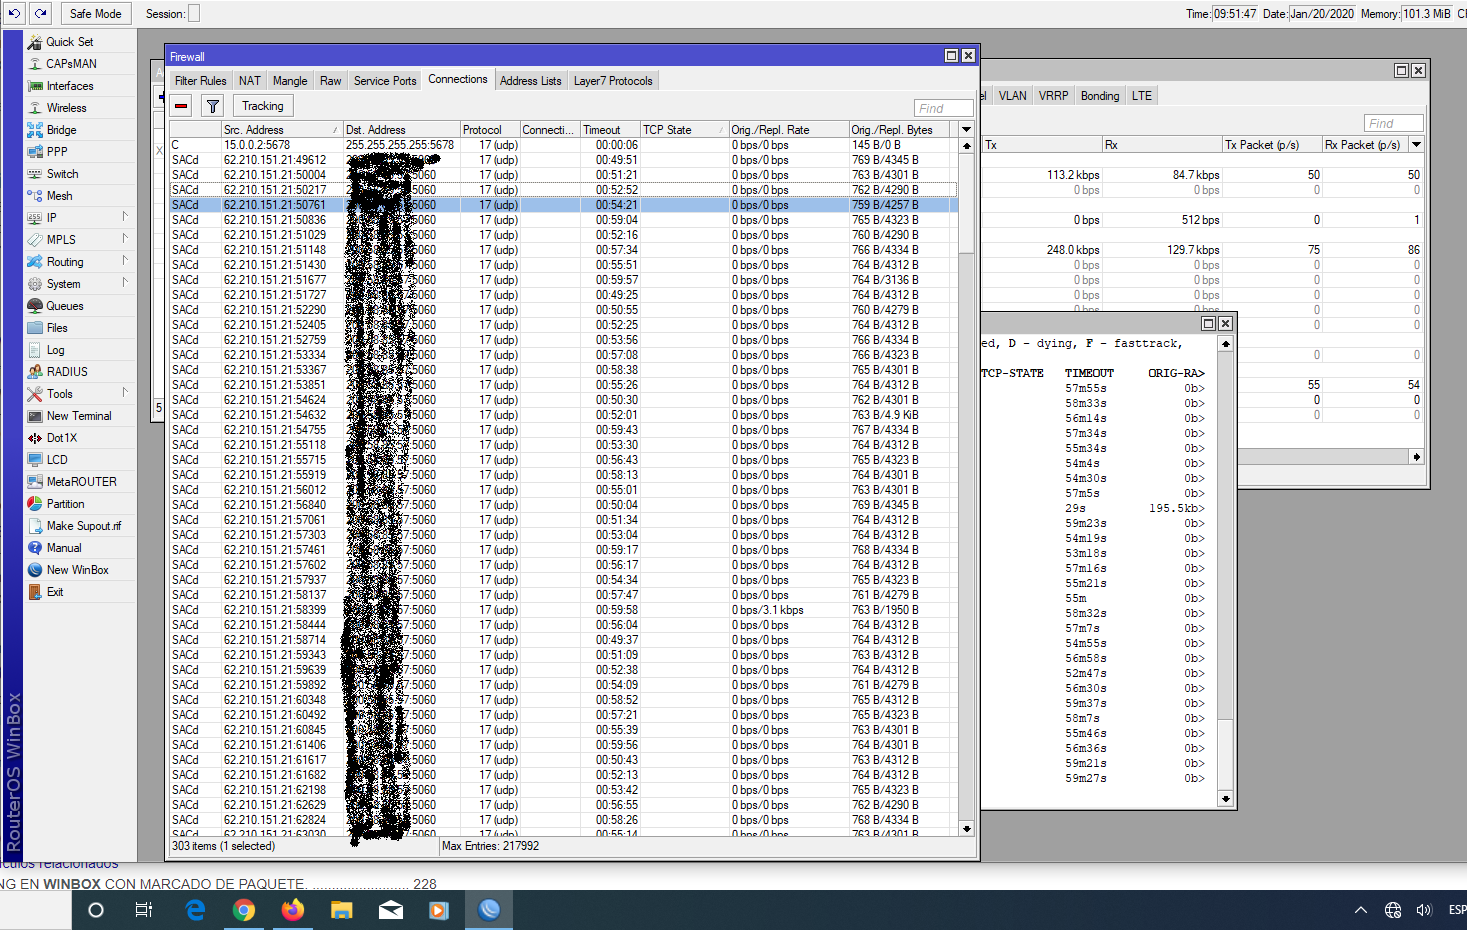Click the filter funnel icon
Image resolution: width=1467 pixels, height=930 pixels.
pyautogui.click(x=213, y=106)
